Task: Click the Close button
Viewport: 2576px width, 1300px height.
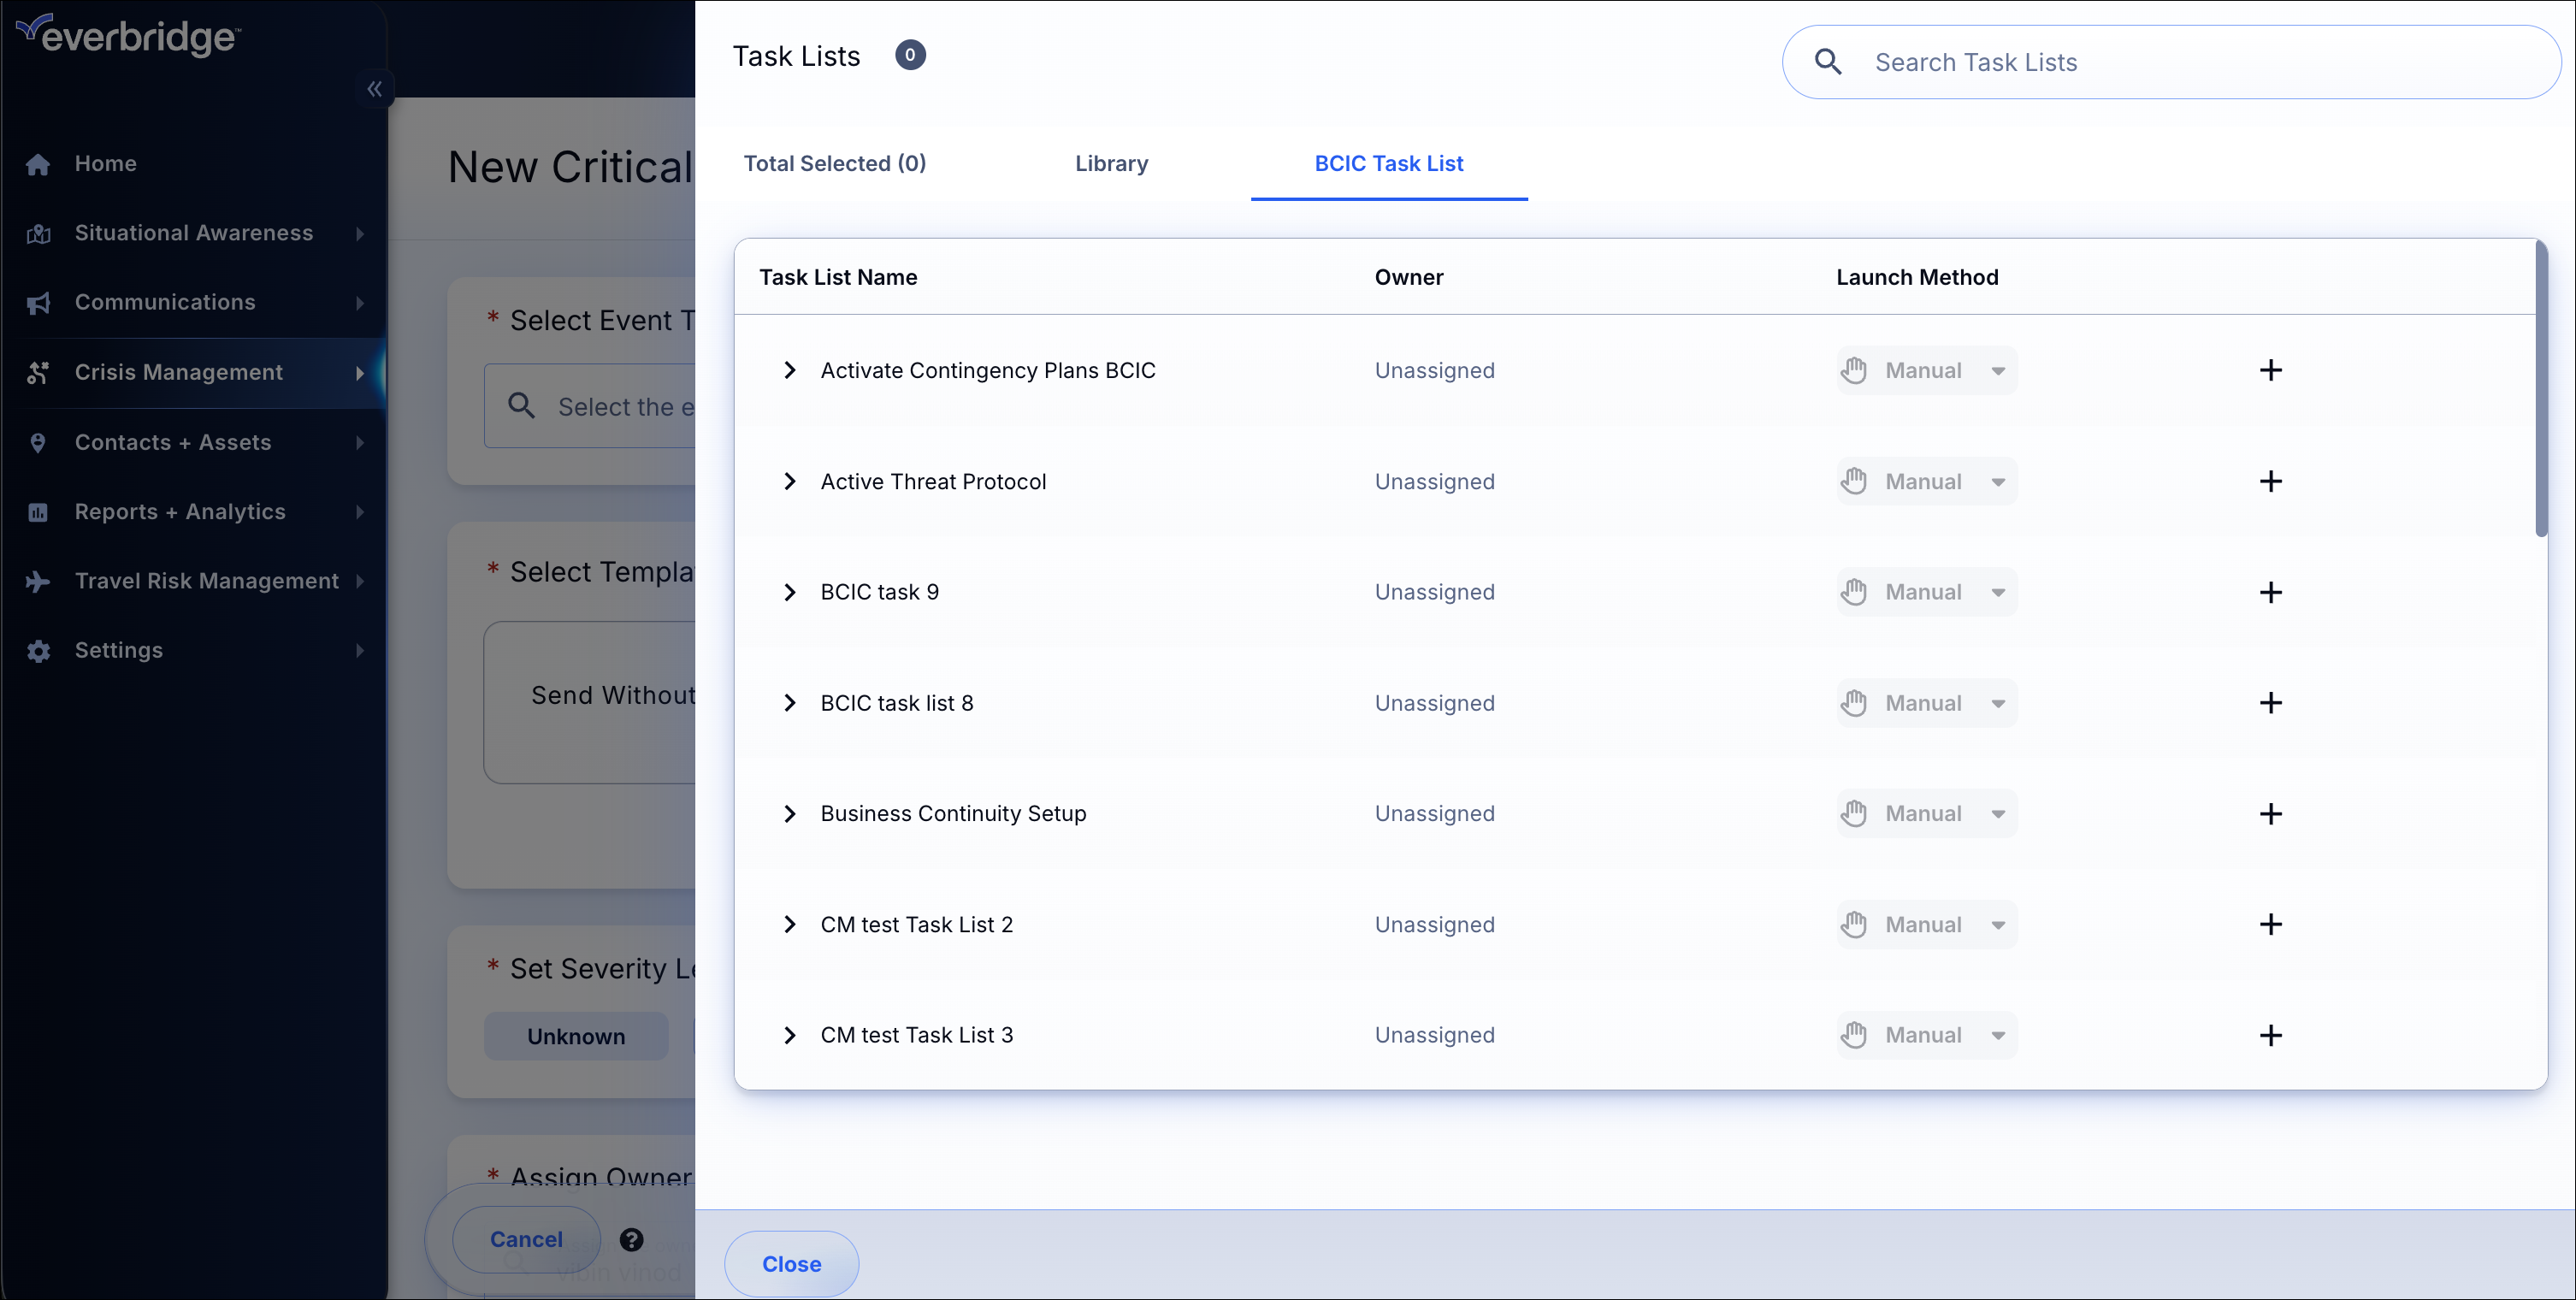Action: click(791, 1263)
